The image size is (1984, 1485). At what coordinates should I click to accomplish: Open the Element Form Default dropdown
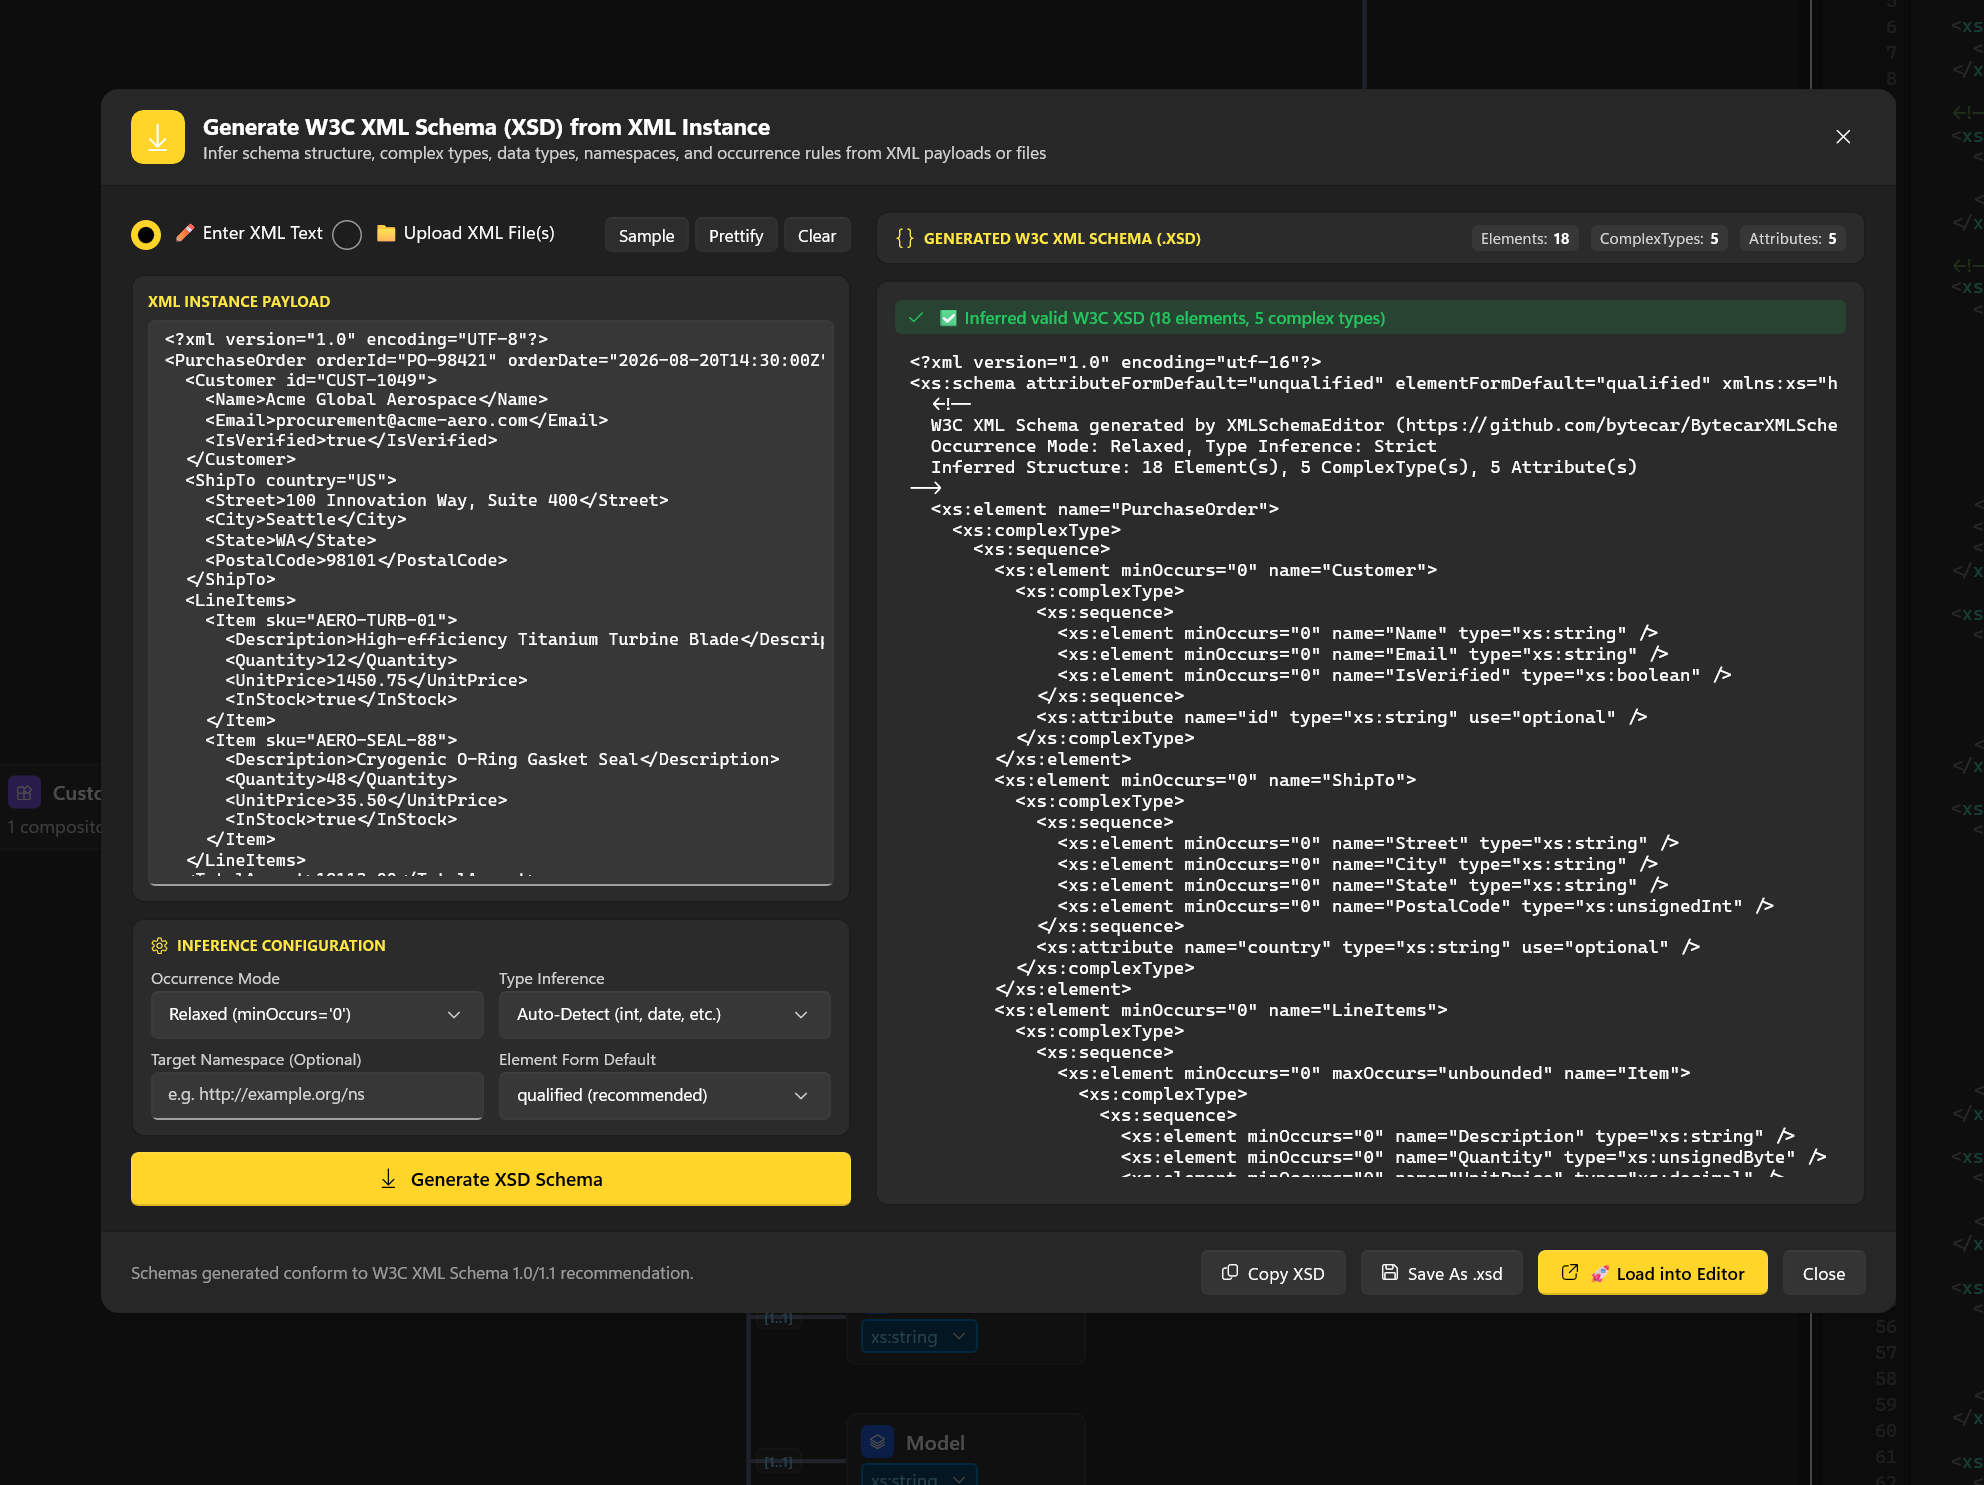[665, 1095]
